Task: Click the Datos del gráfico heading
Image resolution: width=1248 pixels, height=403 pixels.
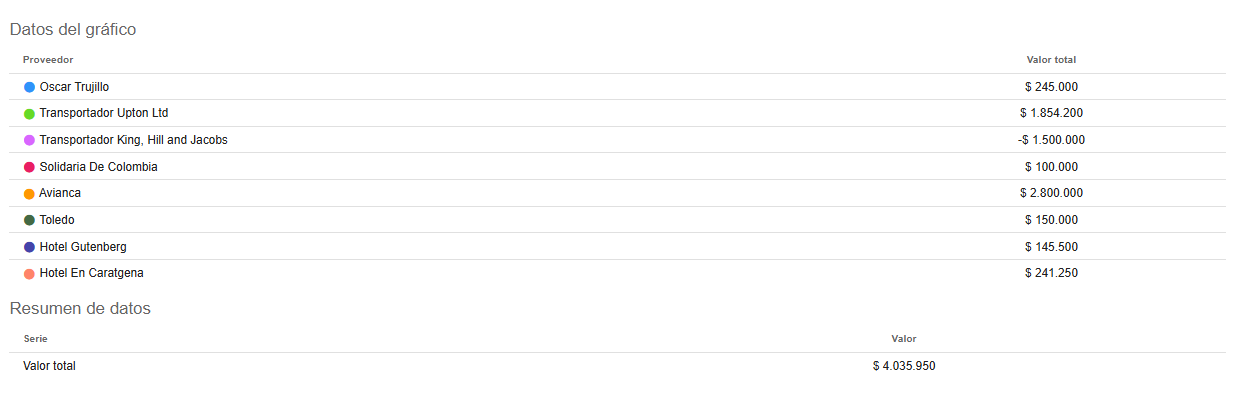Action: point(73,30)
